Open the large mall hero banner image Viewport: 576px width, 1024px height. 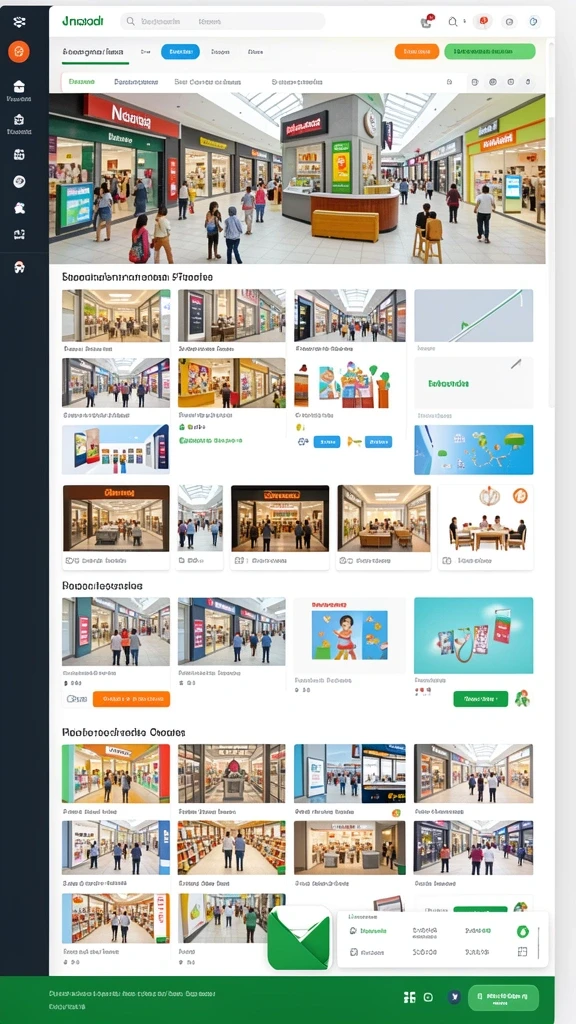tap(297, 178)
